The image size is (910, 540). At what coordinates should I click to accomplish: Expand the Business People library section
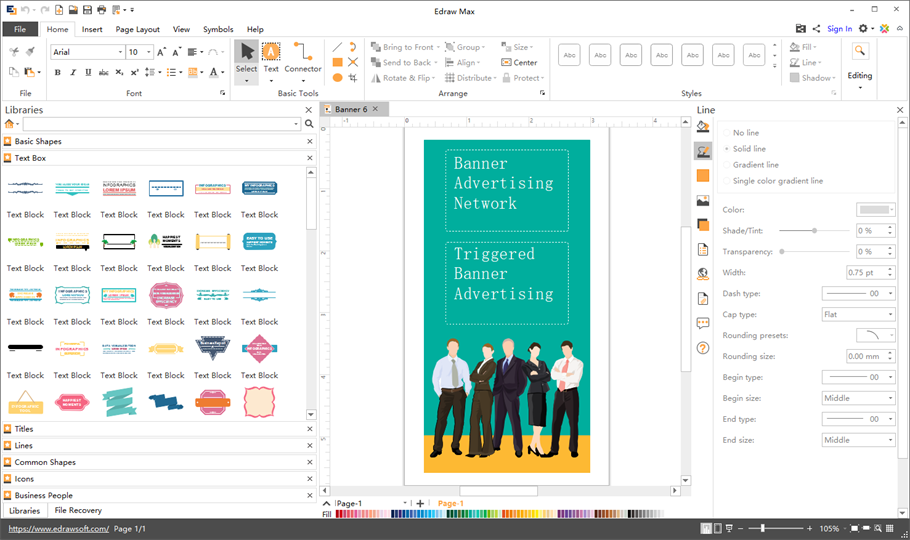[x=43, y=495]
